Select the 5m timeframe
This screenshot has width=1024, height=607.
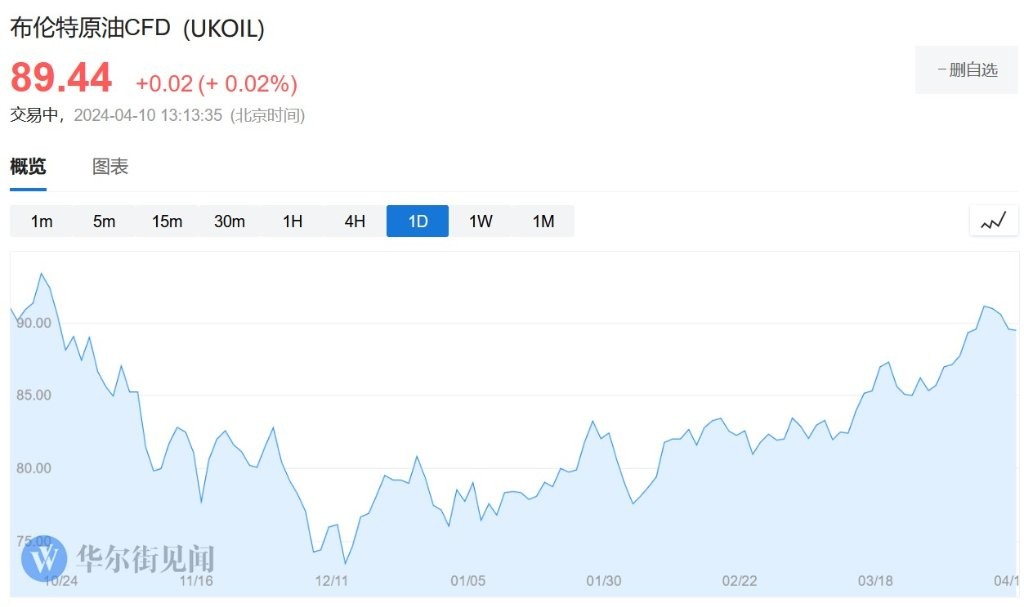coord(104,221)
